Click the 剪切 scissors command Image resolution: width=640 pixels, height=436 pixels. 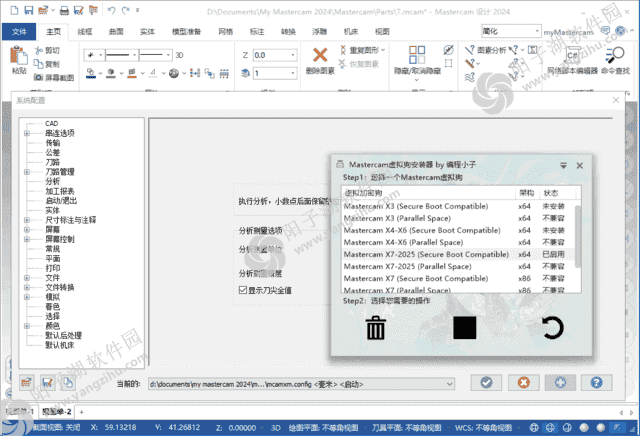(47, 50)
